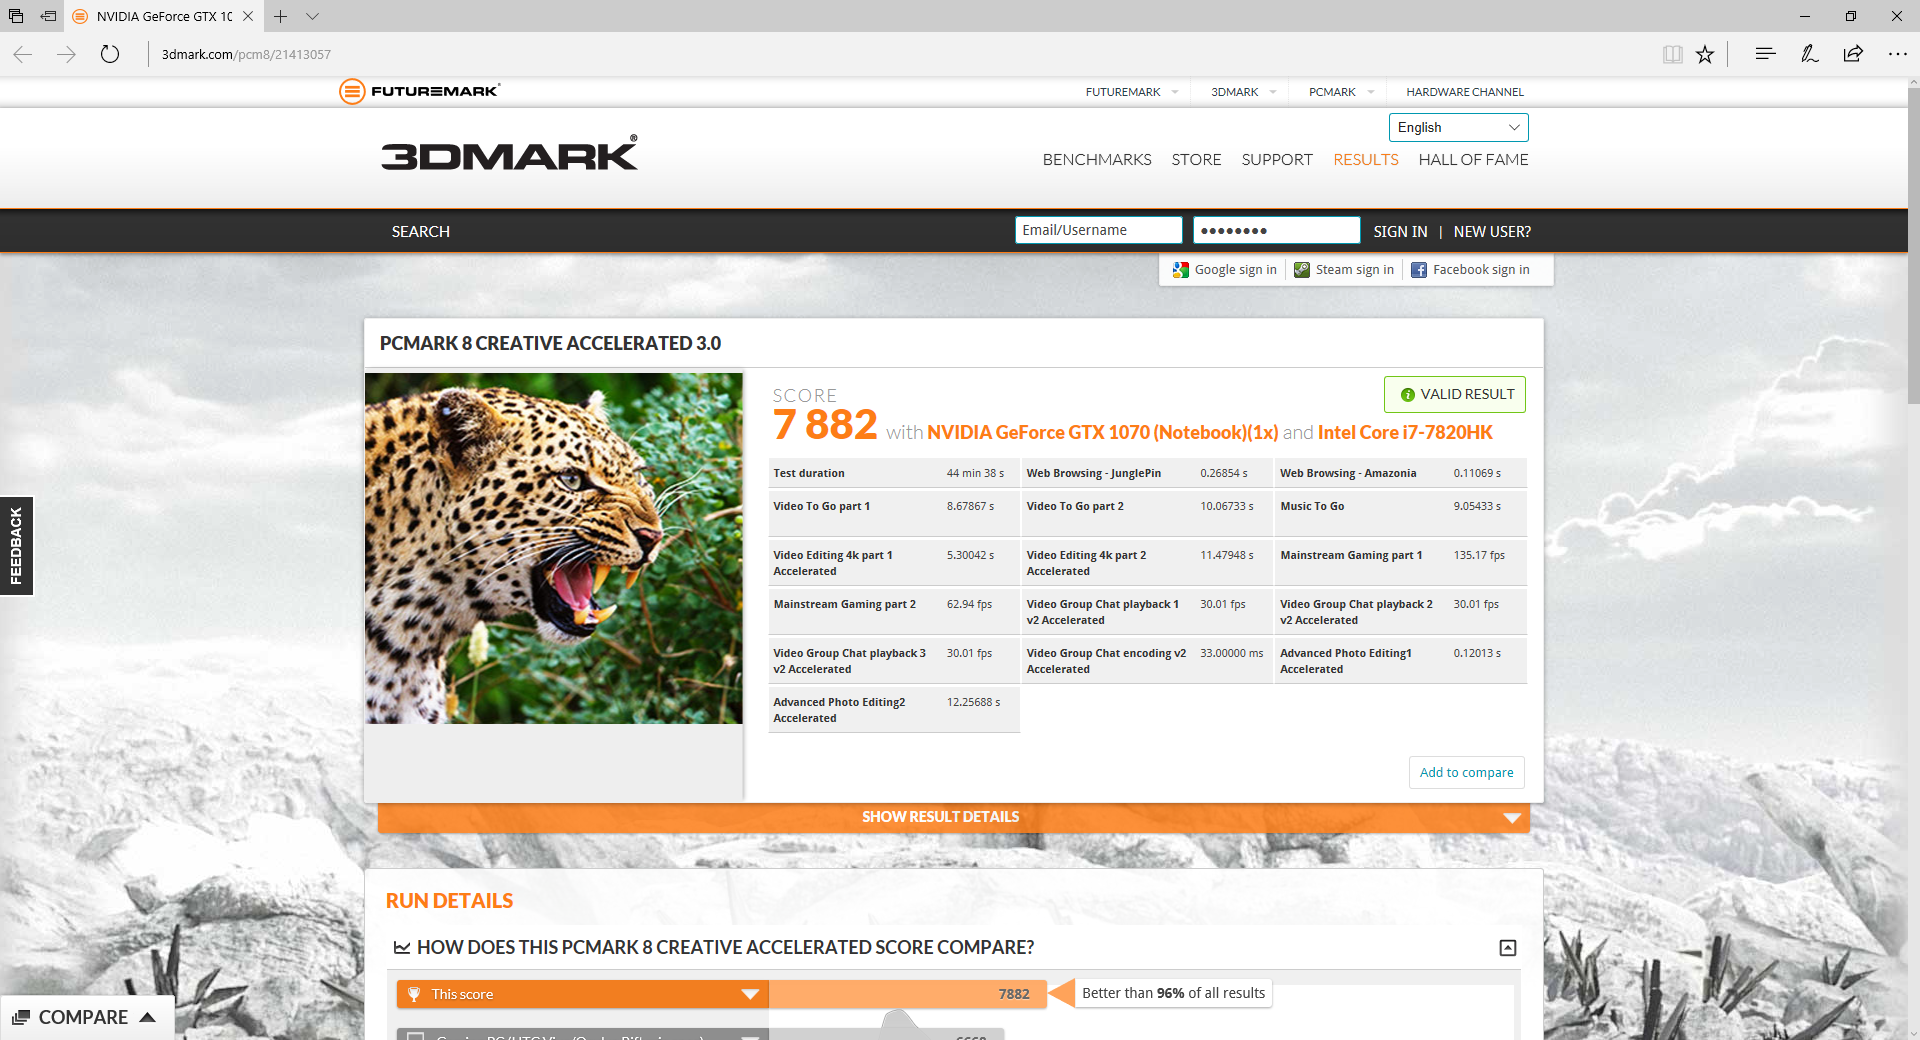Viewport: 1920px width, 1040px height.
Task: Collapse the score comparison section toggle icon
Action: (x=1508, y=948)
